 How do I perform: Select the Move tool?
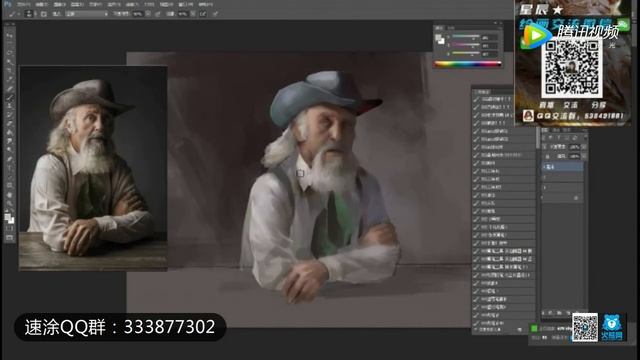pos(9,36)
